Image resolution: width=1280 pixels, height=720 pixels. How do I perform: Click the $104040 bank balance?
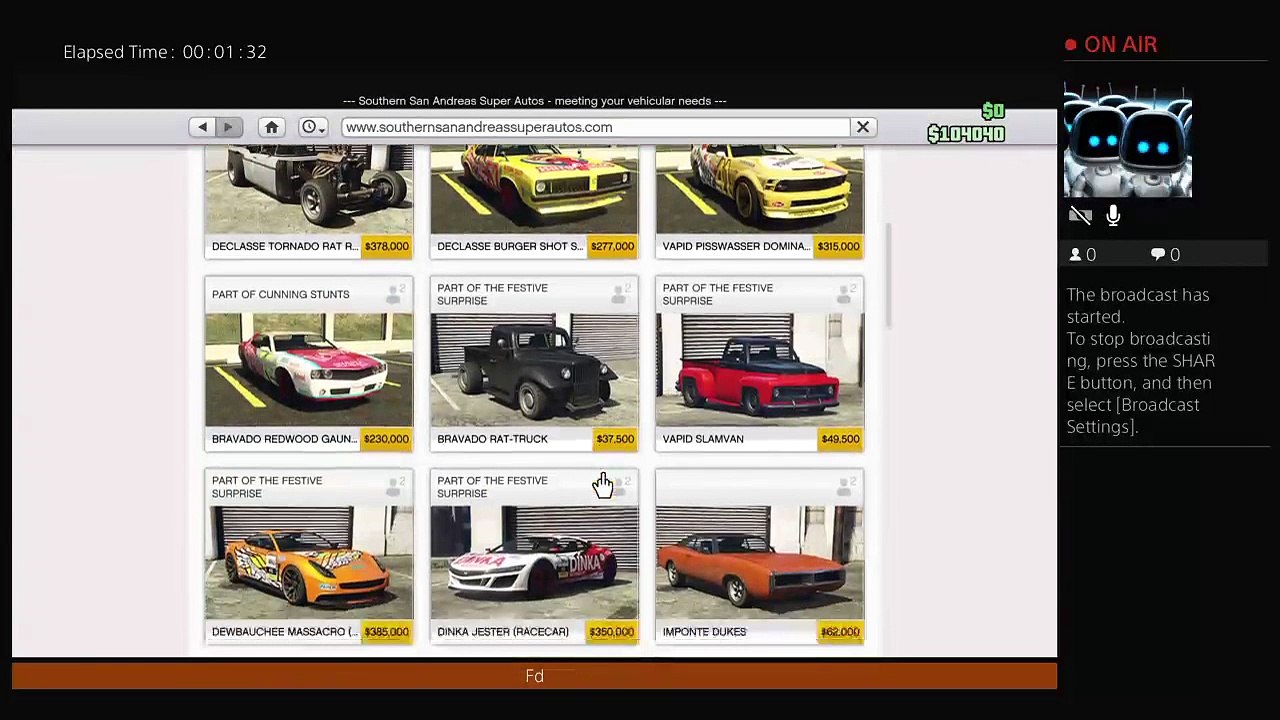point(966,134)
